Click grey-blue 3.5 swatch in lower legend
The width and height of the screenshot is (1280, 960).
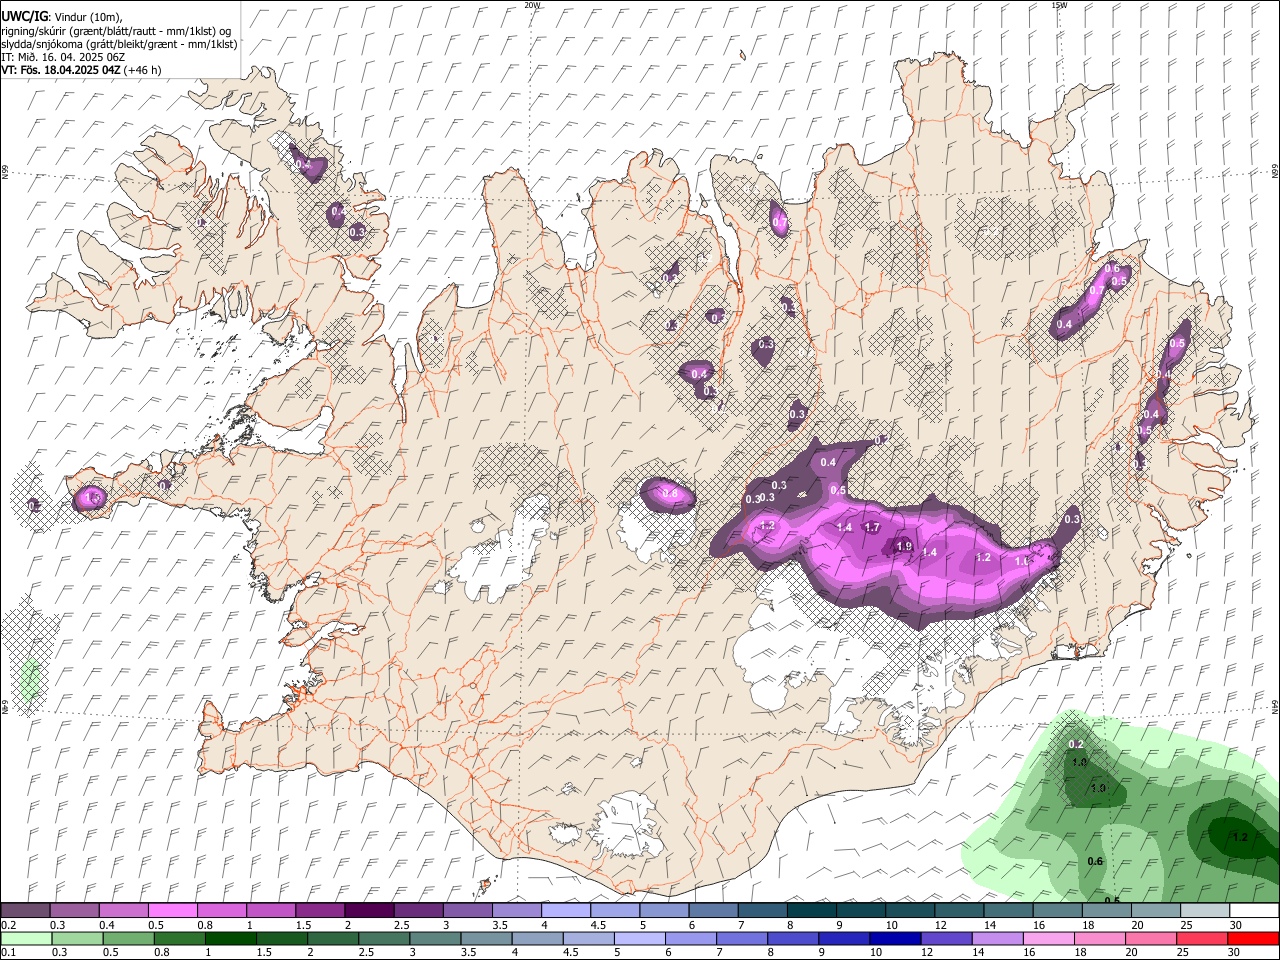[487, 938]
